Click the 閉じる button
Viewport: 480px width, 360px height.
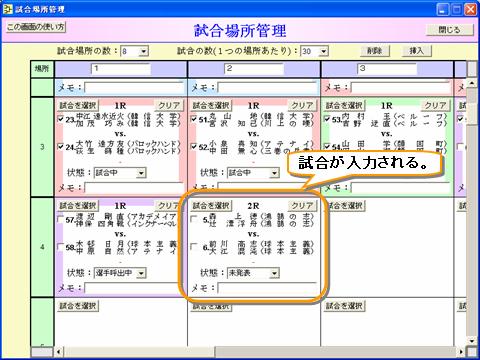point(449,30)
